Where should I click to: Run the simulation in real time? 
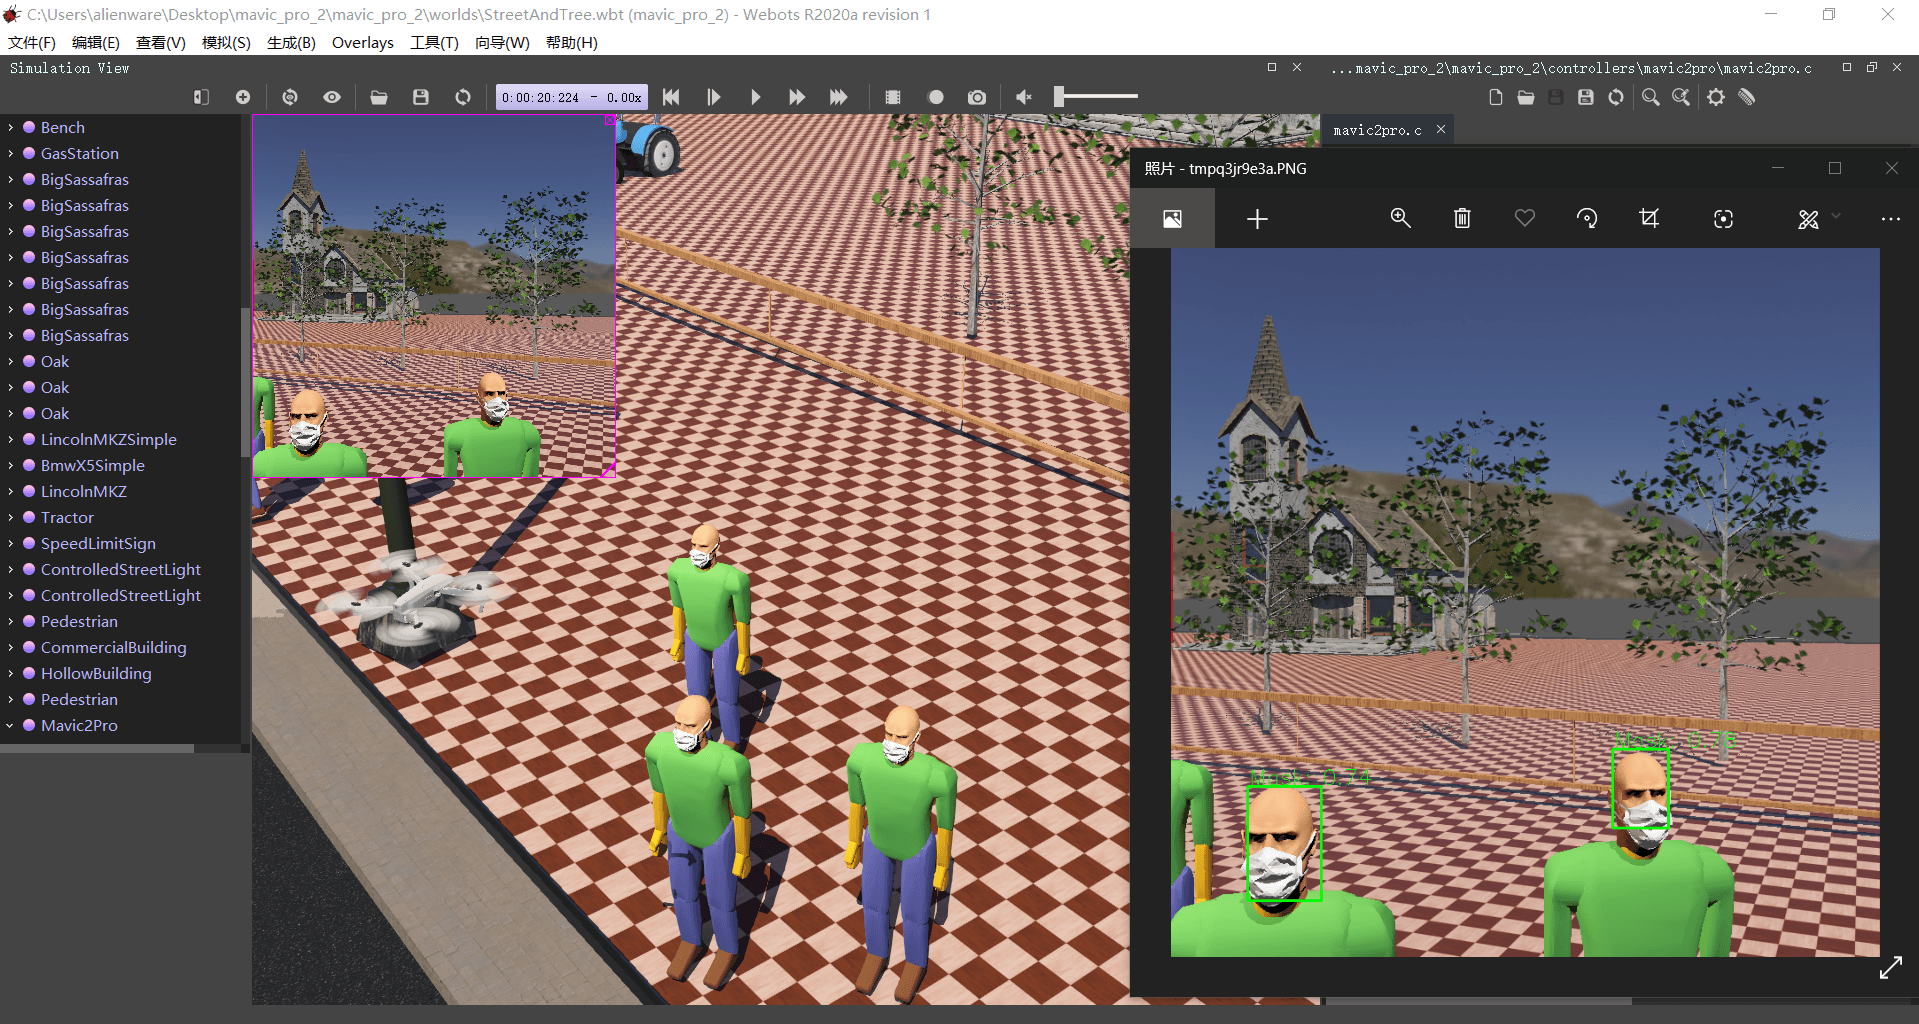tap(755, 97)
